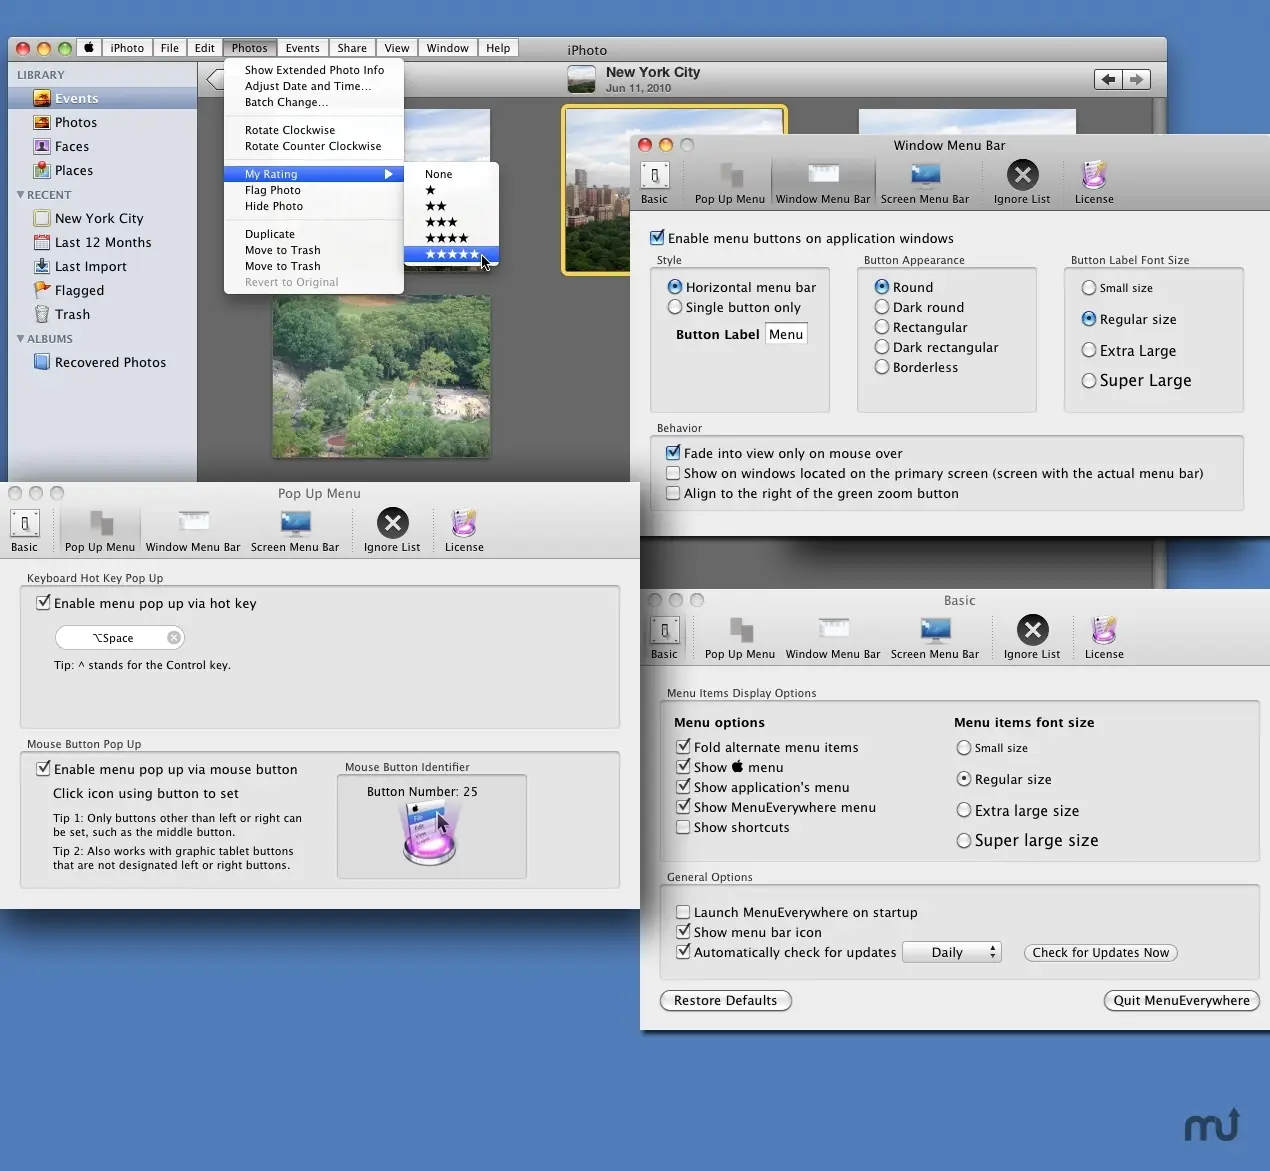Collapse the RECENT section in iPhoto sidebar
This screenshot has width=1270, height=1171.
[21, 195]
